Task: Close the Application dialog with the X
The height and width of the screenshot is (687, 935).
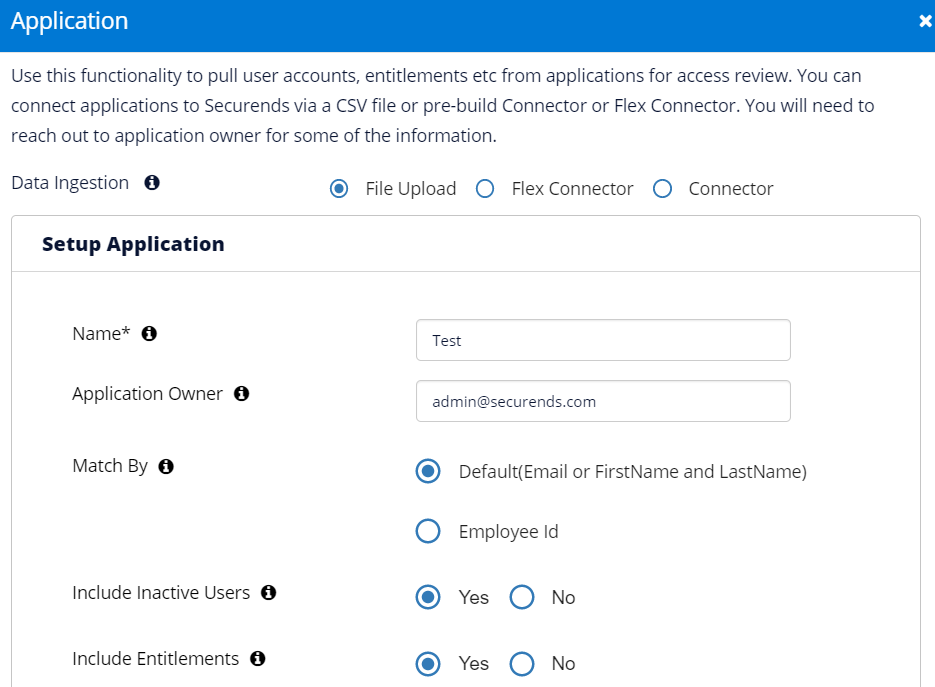Action: (925, 21)
